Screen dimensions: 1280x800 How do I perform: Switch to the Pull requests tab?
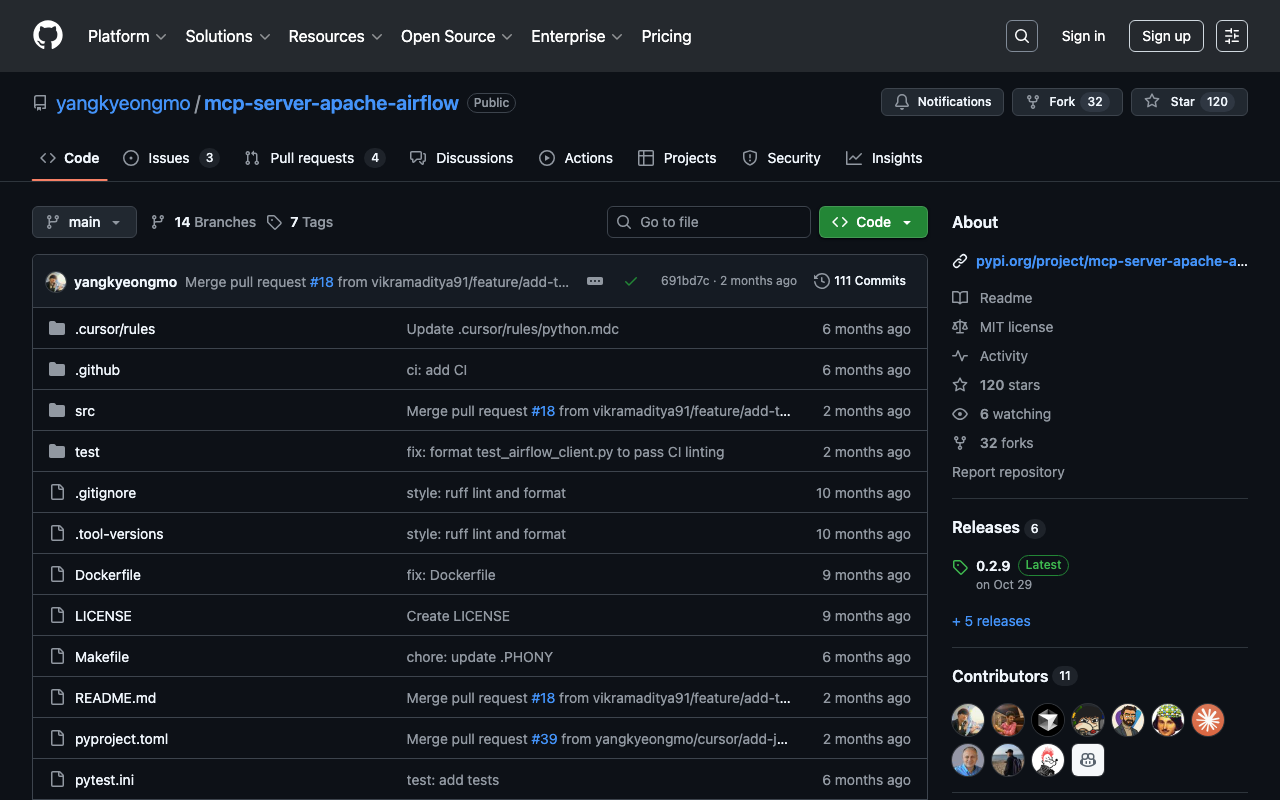tap(312, 158)
